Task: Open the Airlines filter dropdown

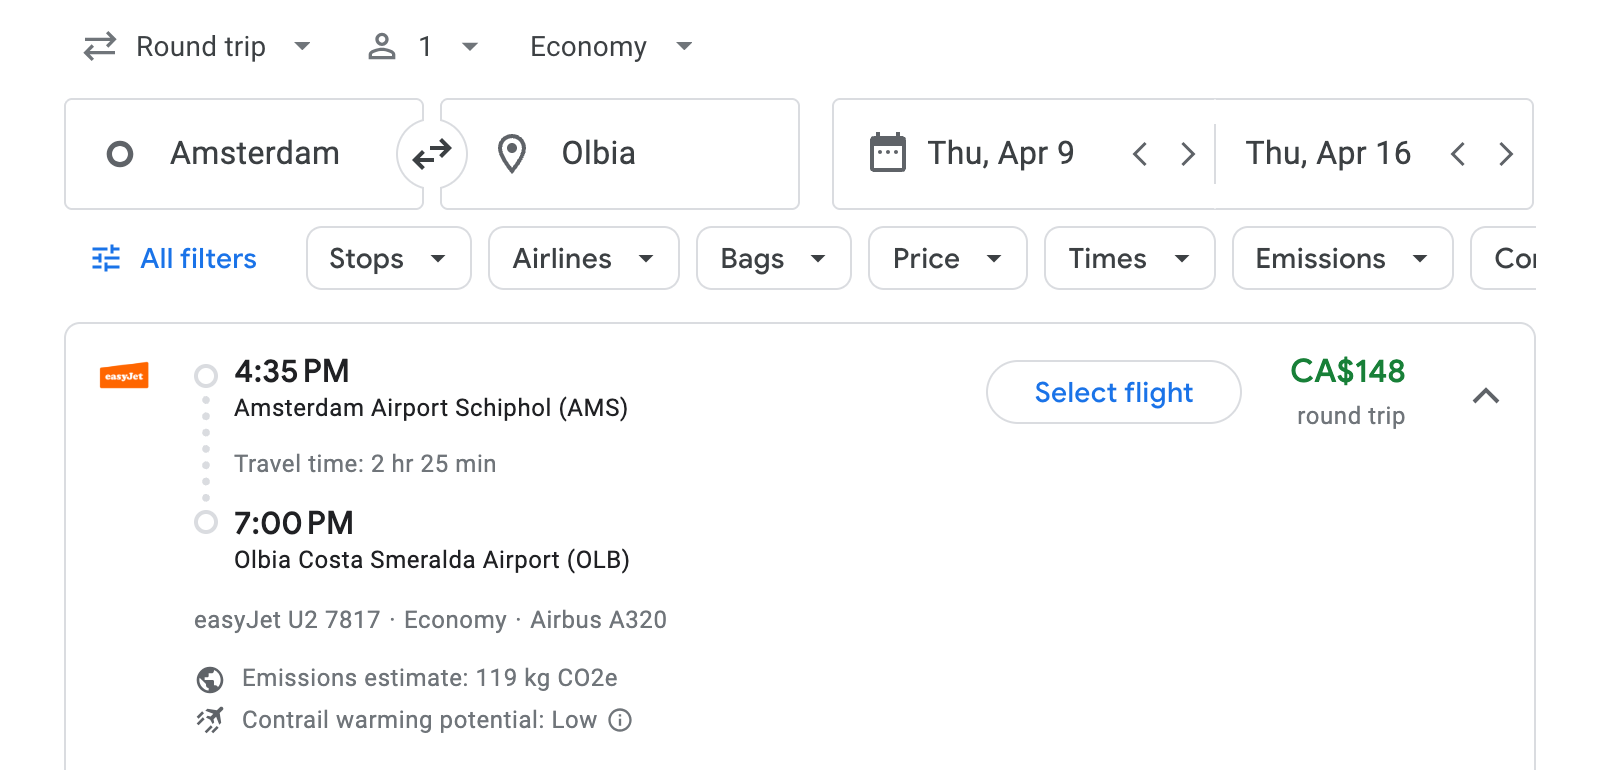Action: 583,258
